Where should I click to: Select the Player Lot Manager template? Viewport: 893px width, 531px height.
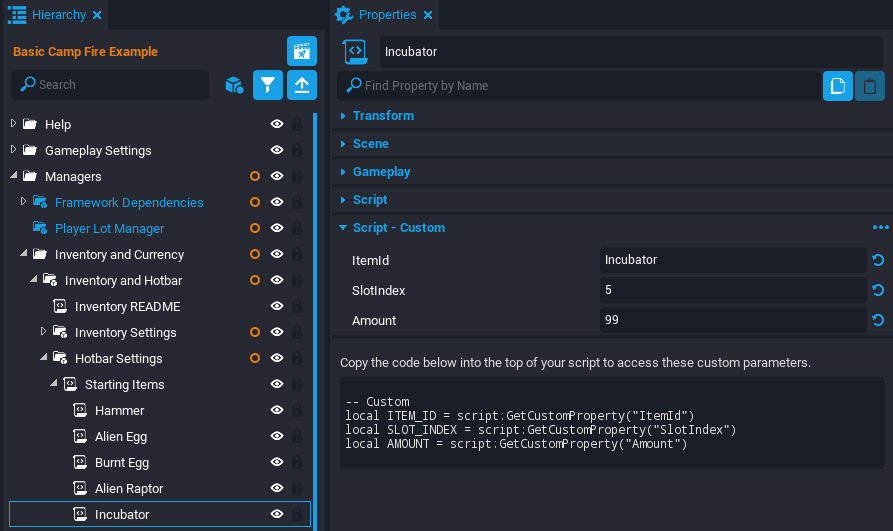109,228
